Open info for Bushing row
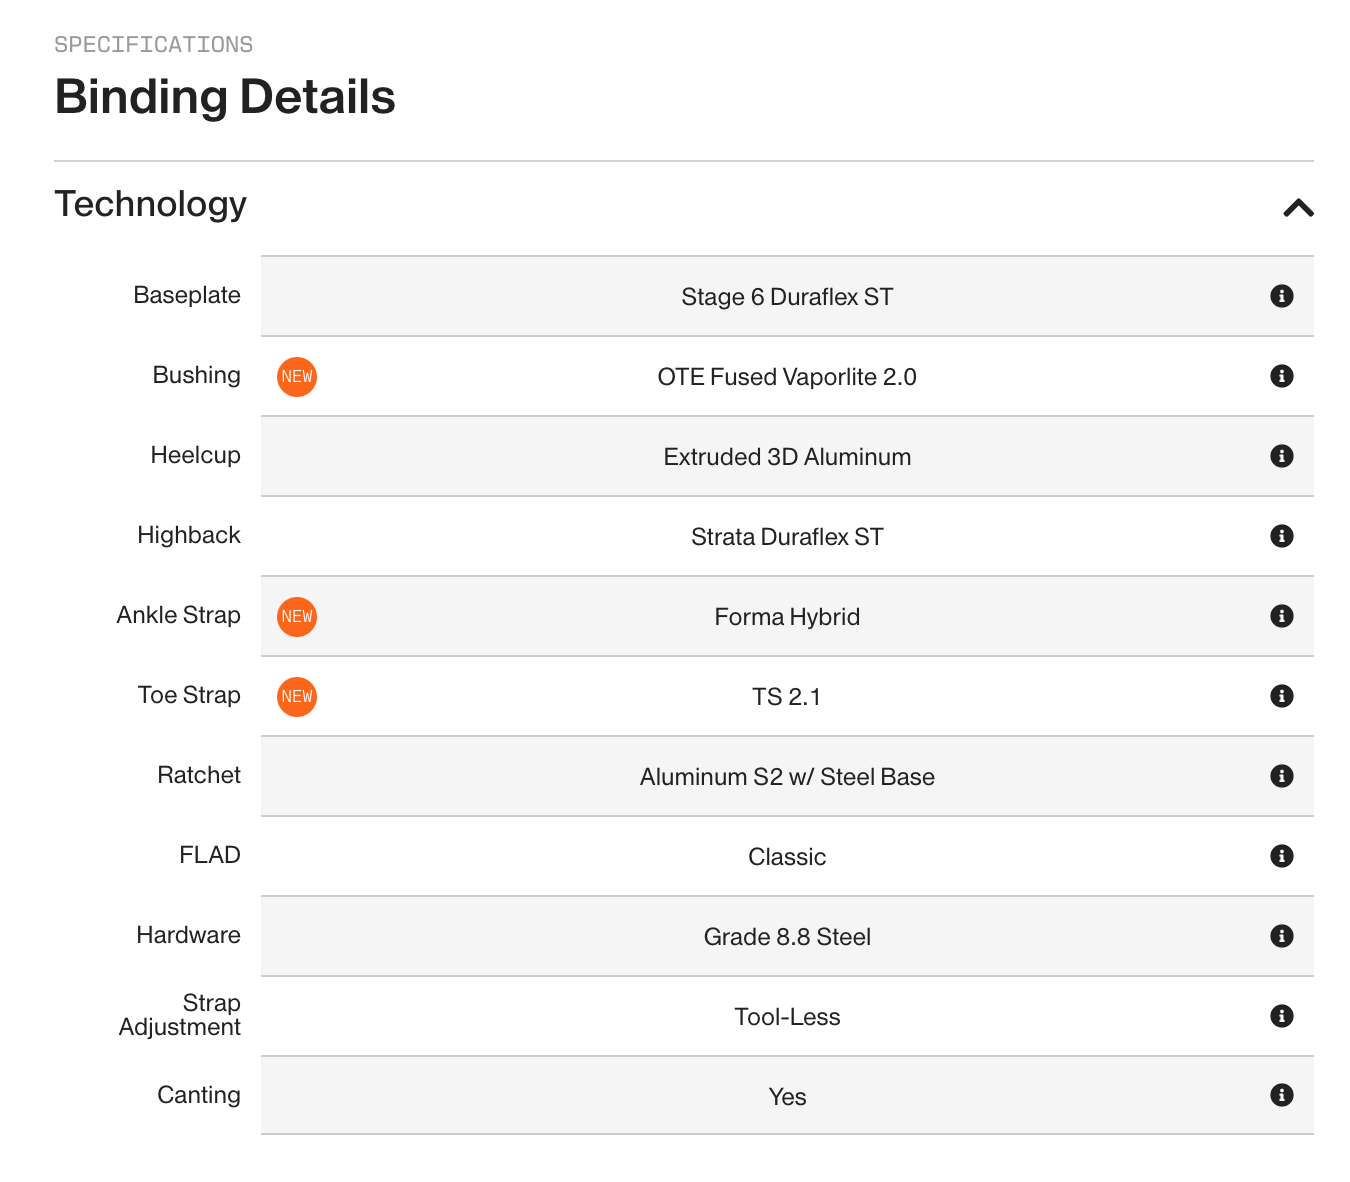The image size is (1350, 1182). tap(1281, 376)
